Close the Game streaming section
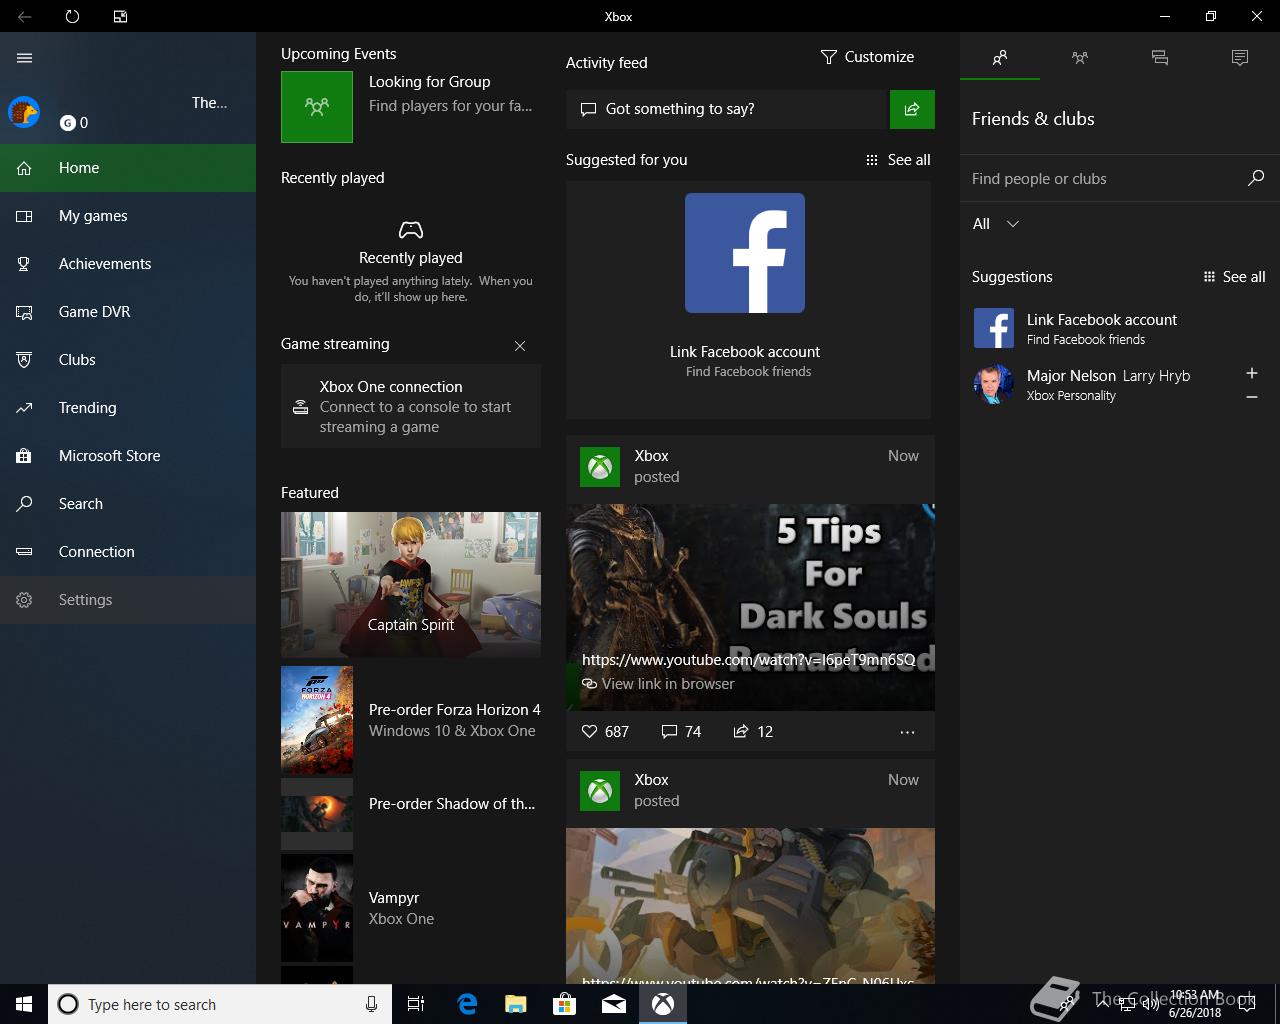Viewport: 1280px width, 1024px height. [x=520, y=346]
